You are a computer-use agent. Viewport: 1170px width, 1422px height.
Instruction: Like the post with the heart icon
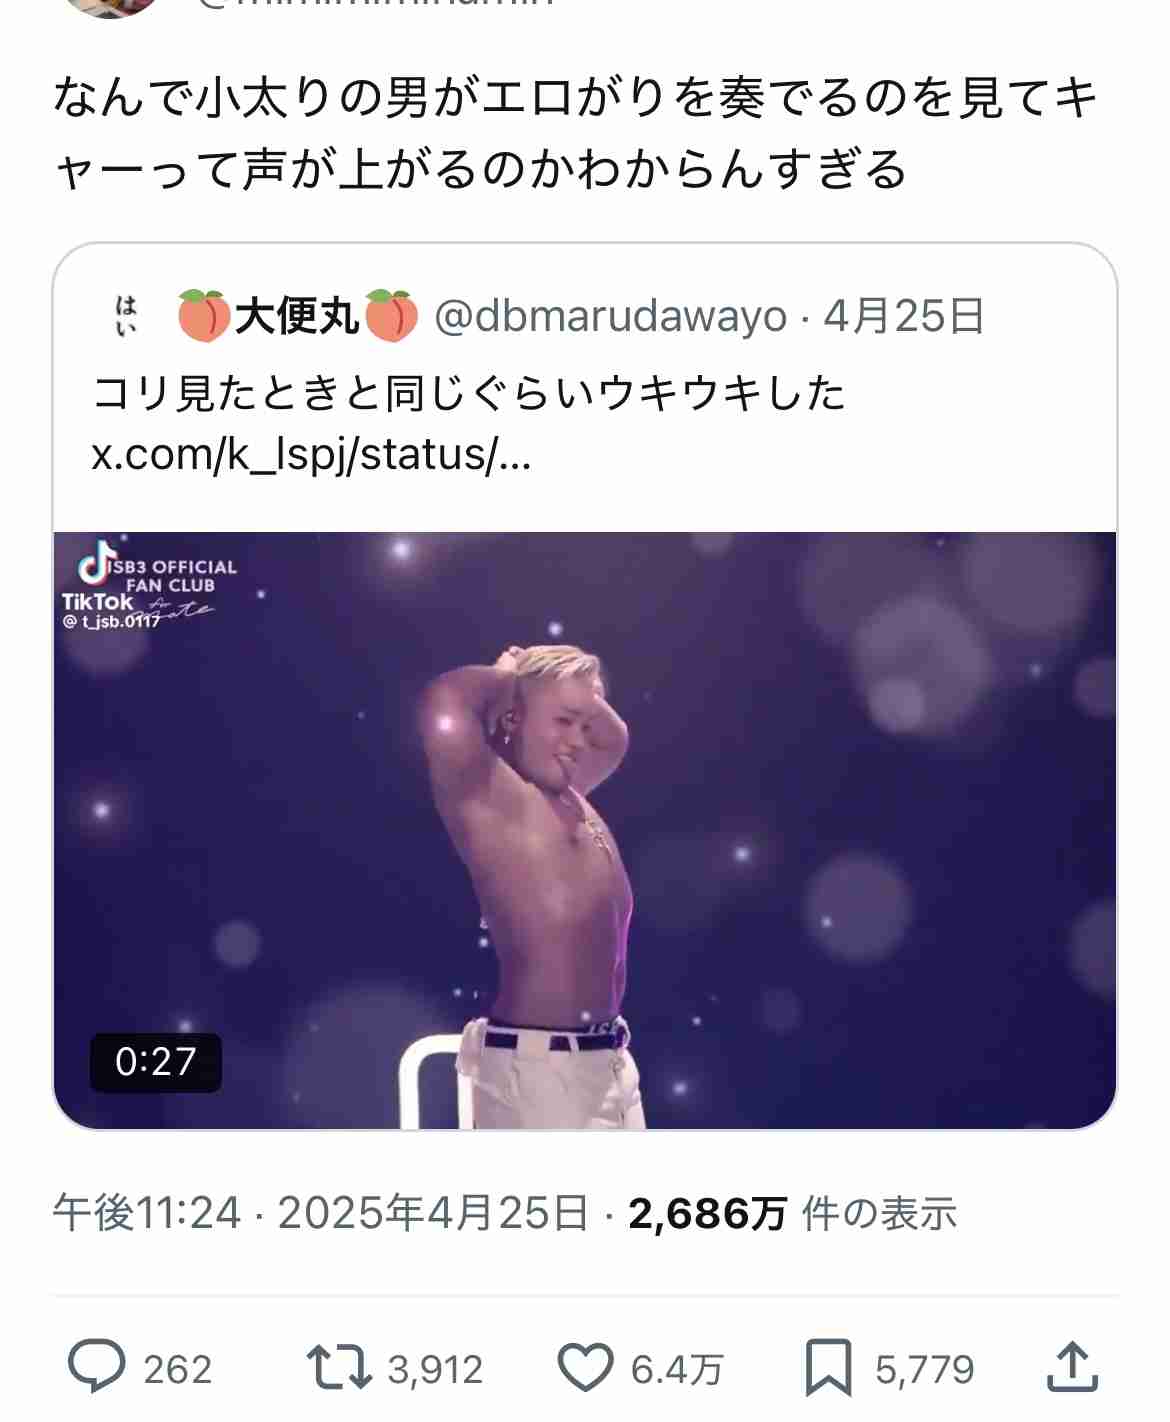coord(585,1368)
